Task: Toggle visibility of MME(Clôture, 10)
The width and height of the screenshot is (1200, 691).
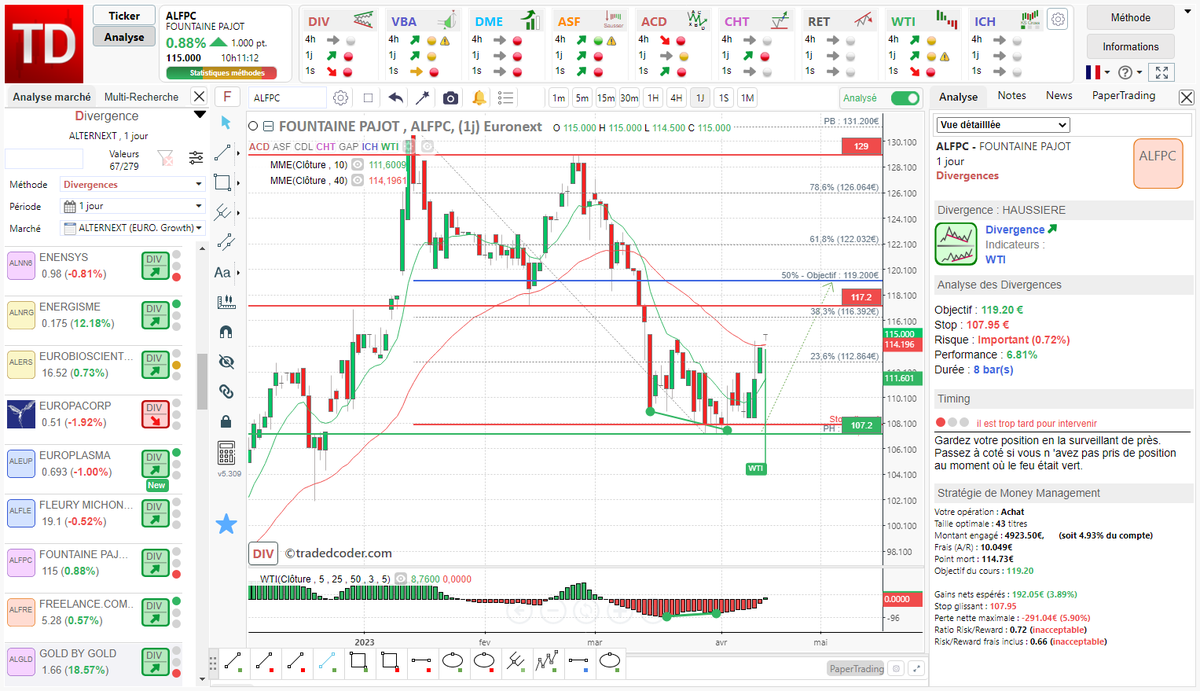Action: [359, 165]
